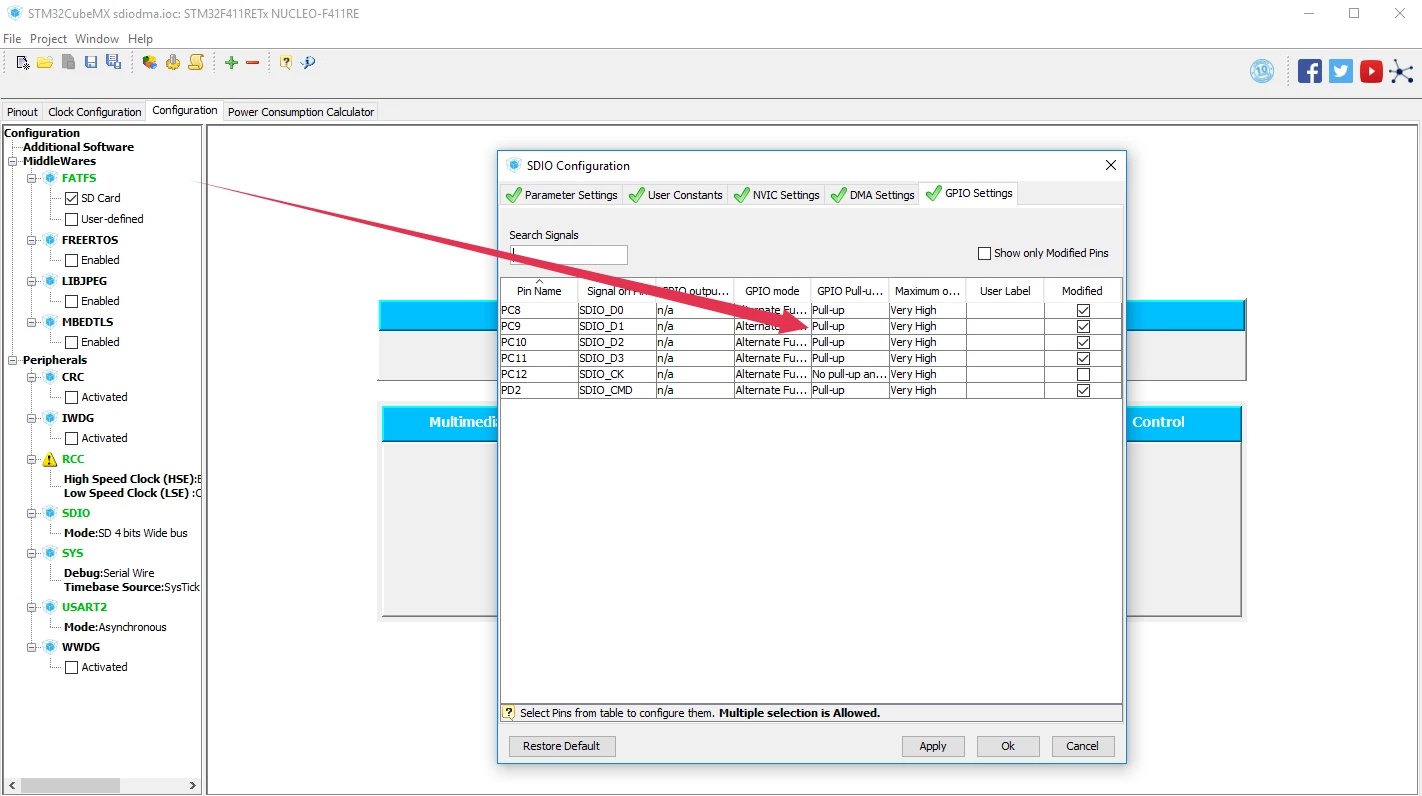Activate the WWDG checkbox
Image resolution: width=1422 pixels, height=796 pixels.
pyautogui.click(x=71, y=667)
